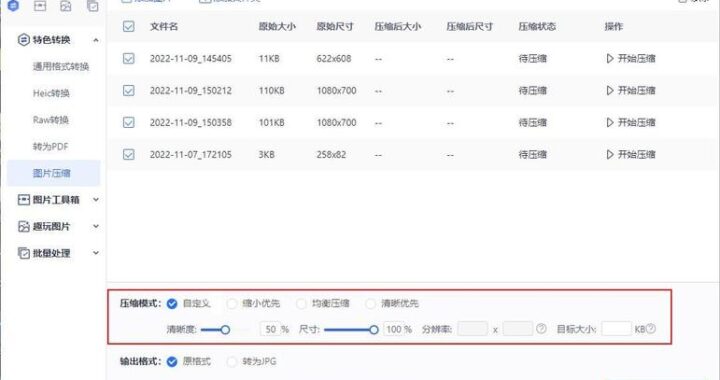Toggle the select-all checkbox in table header
The width and height of the screenshot is (720, 380).
pyautogui.click(x=129, y=26)
